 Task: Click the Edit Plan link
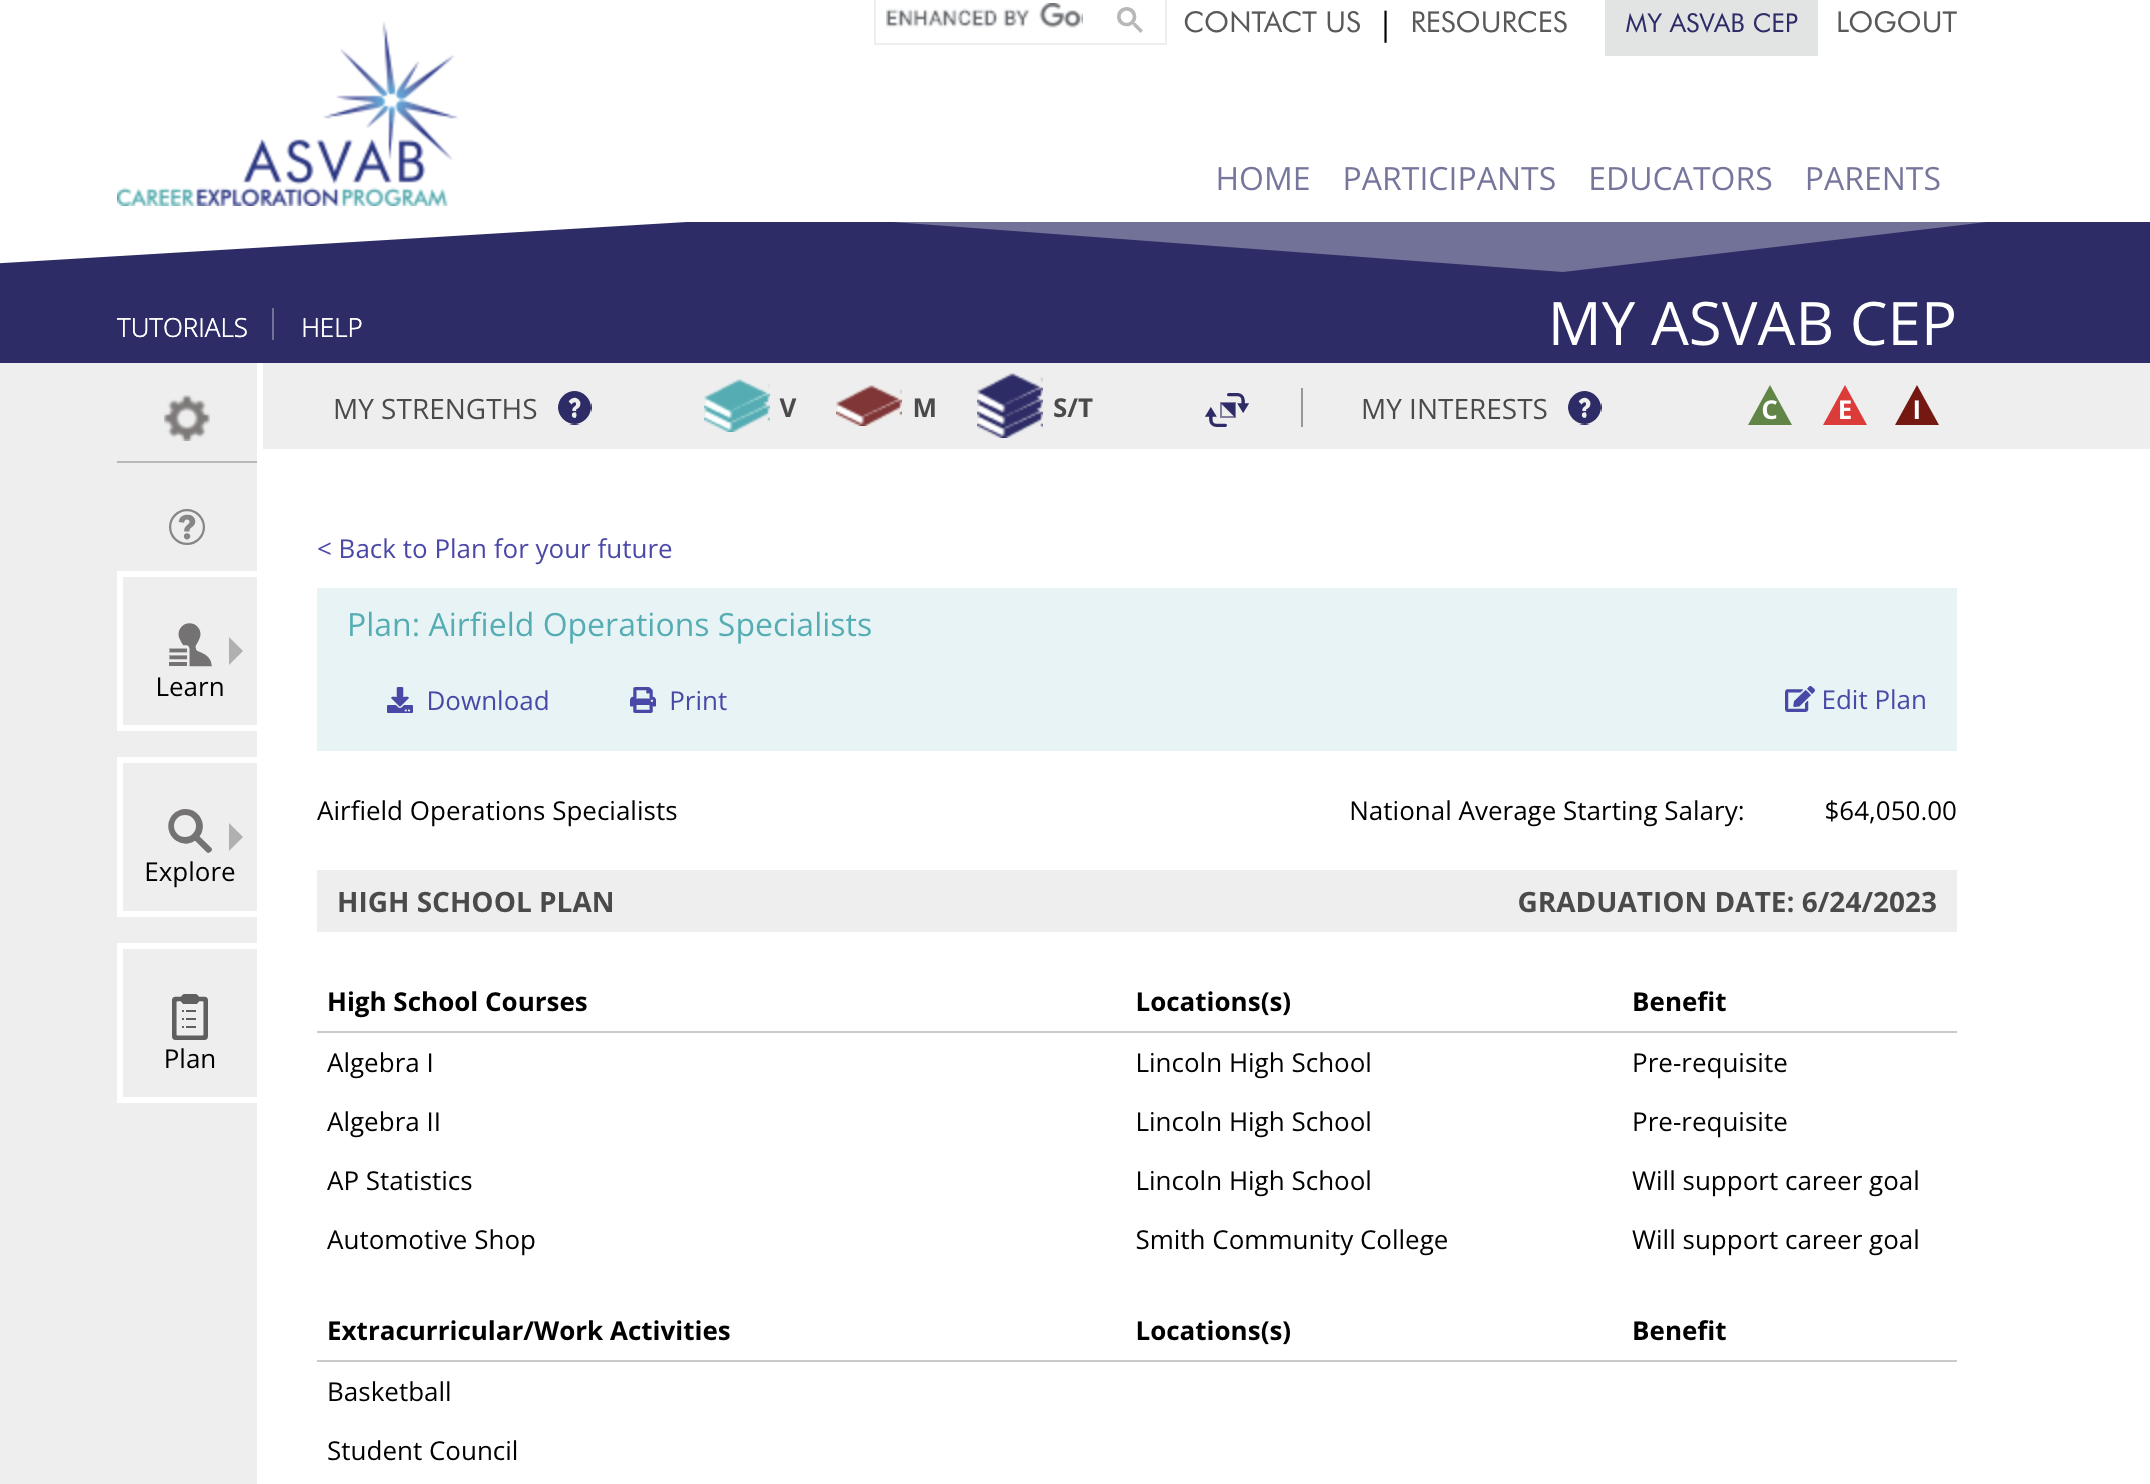[x=1855, y=699]
